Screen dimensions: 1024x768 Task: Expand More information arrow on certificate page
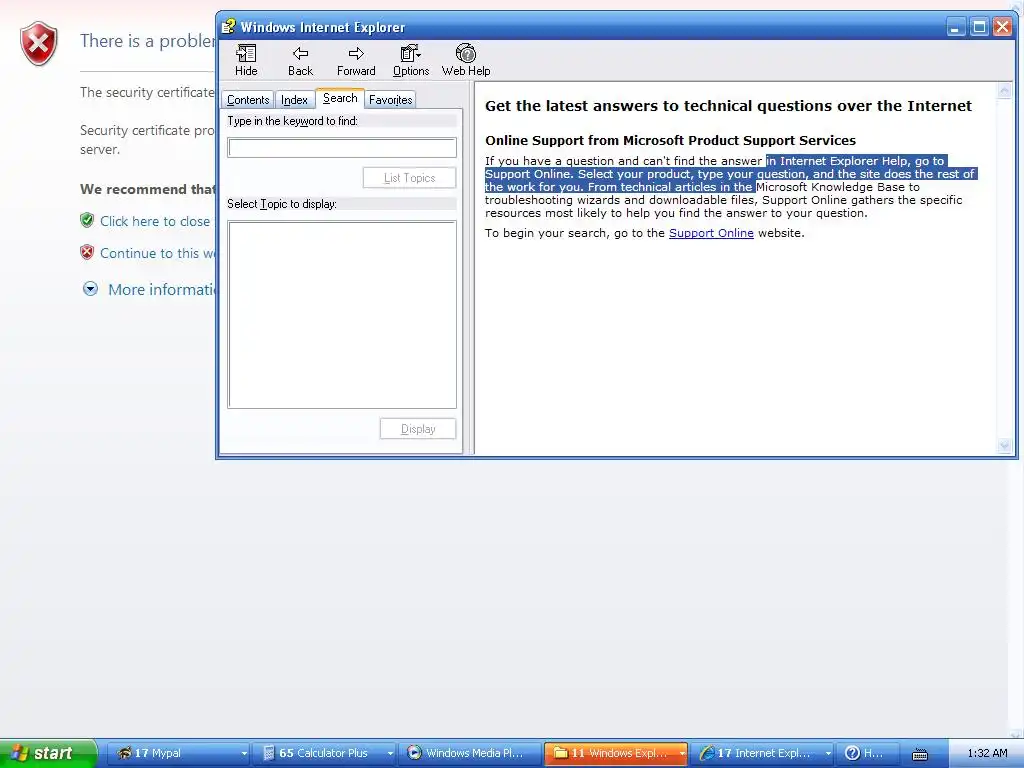[90, 289]
